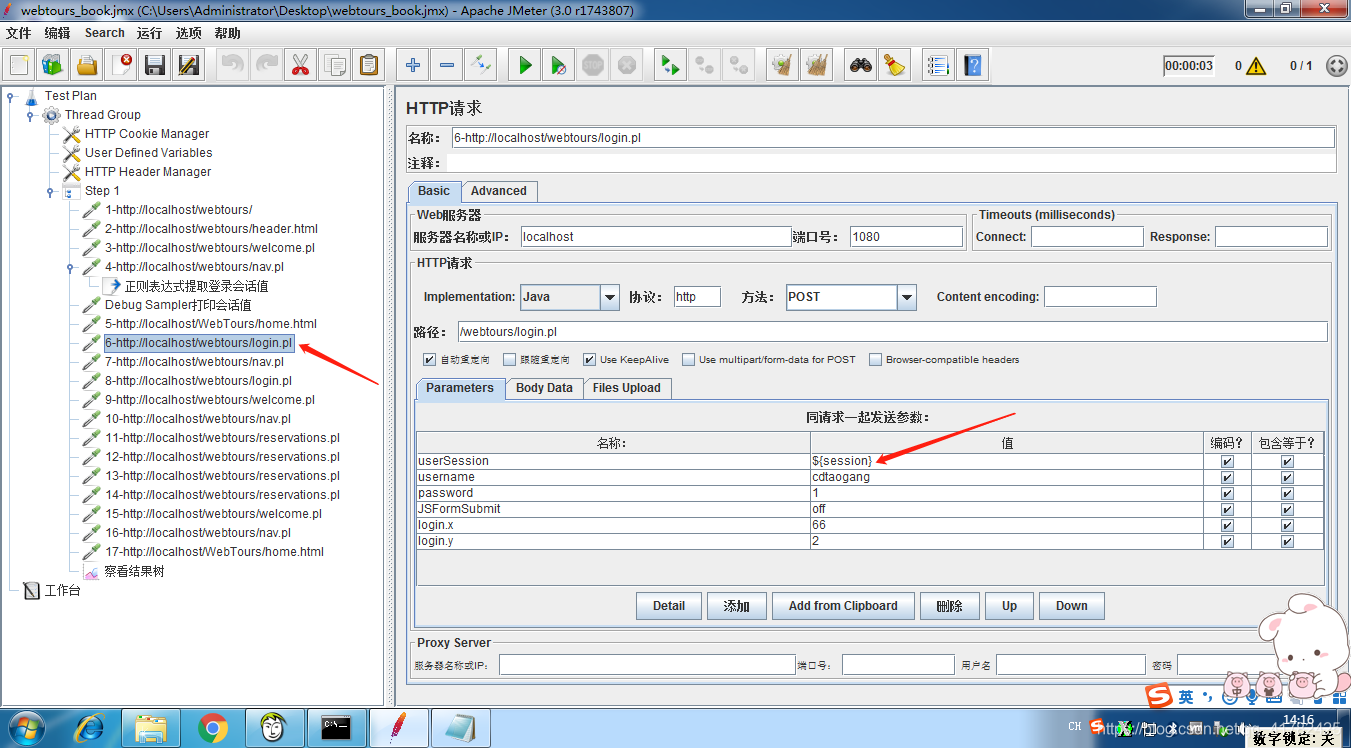Click the 路径 field with /webtours/login.pl

[892, 332]
